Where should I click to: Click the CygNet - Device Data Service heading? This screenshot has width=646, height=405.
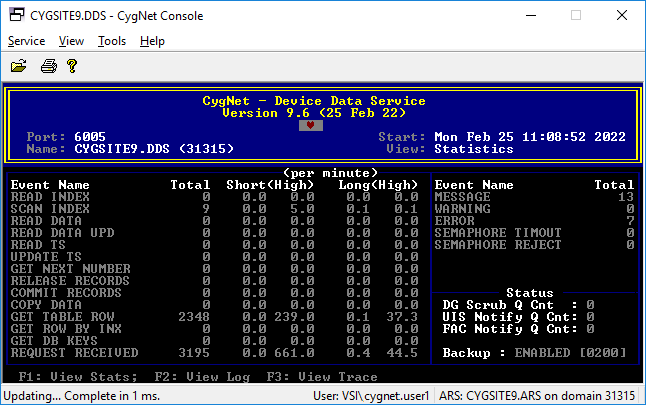314,101
